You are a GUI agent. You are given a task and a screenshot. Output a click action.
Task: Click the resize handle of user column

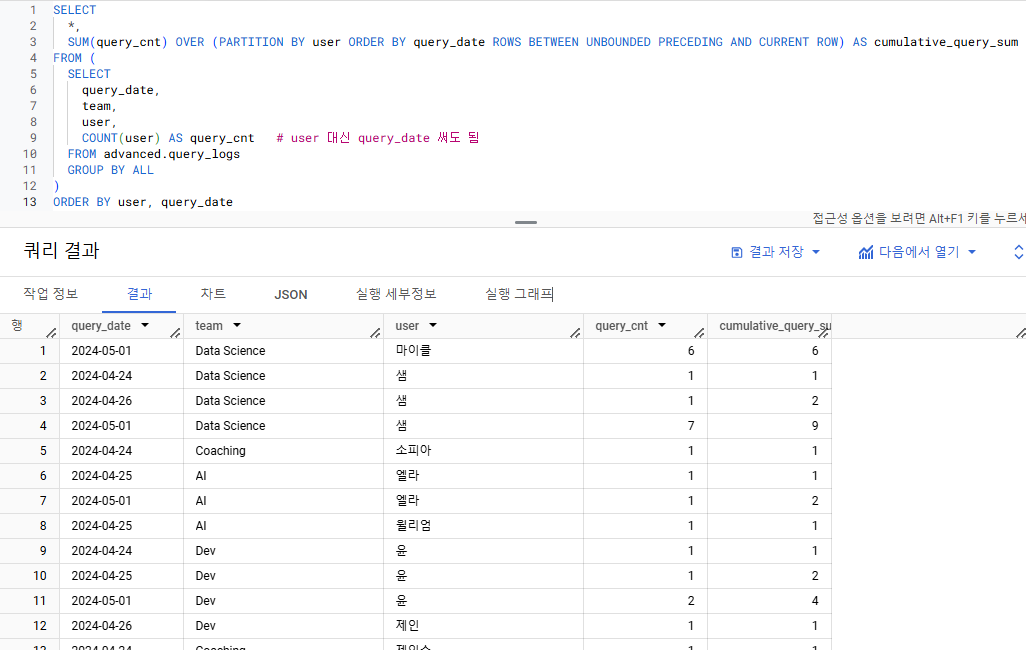[575, 333]
